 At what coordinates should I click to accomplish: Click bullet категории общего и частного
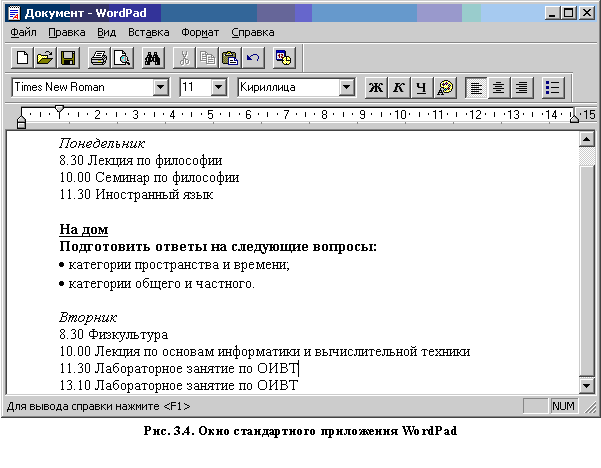pos(157,284)
